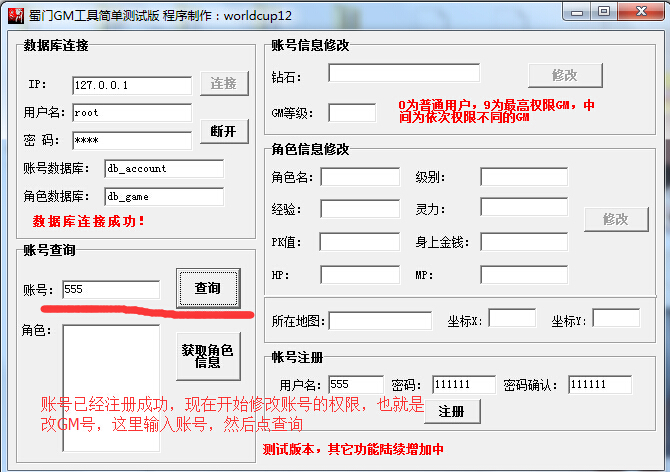
Task: Click the 角色名 character name field
Action: point(359,177)
